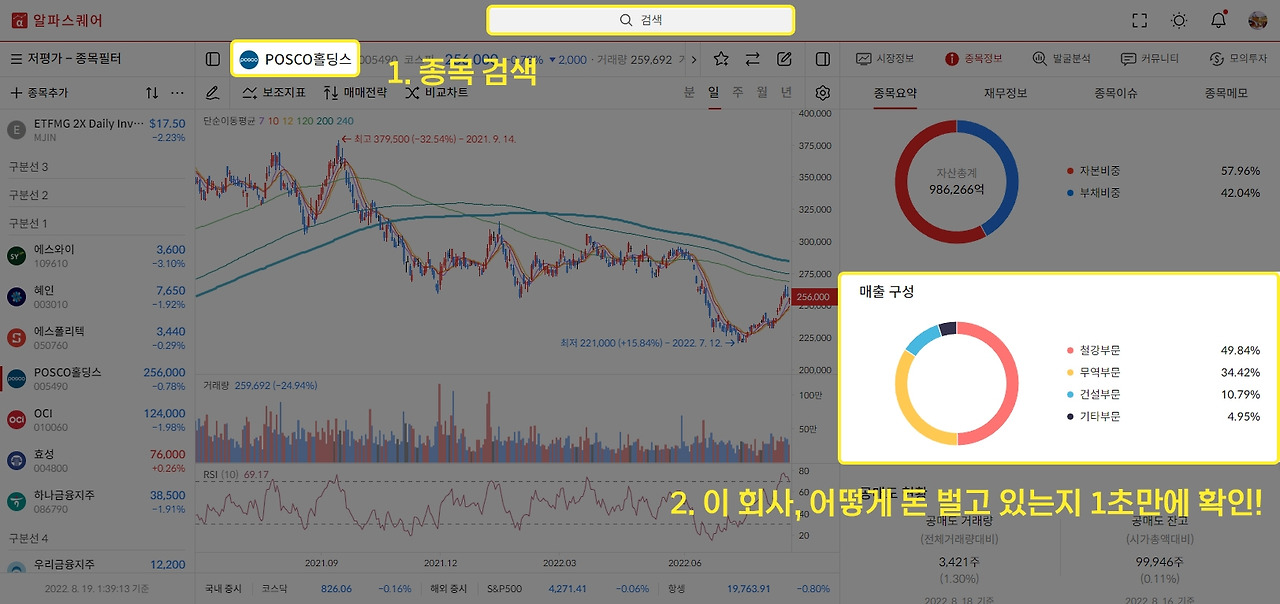Open the 종목정보 stock info section

pos(975,59)
